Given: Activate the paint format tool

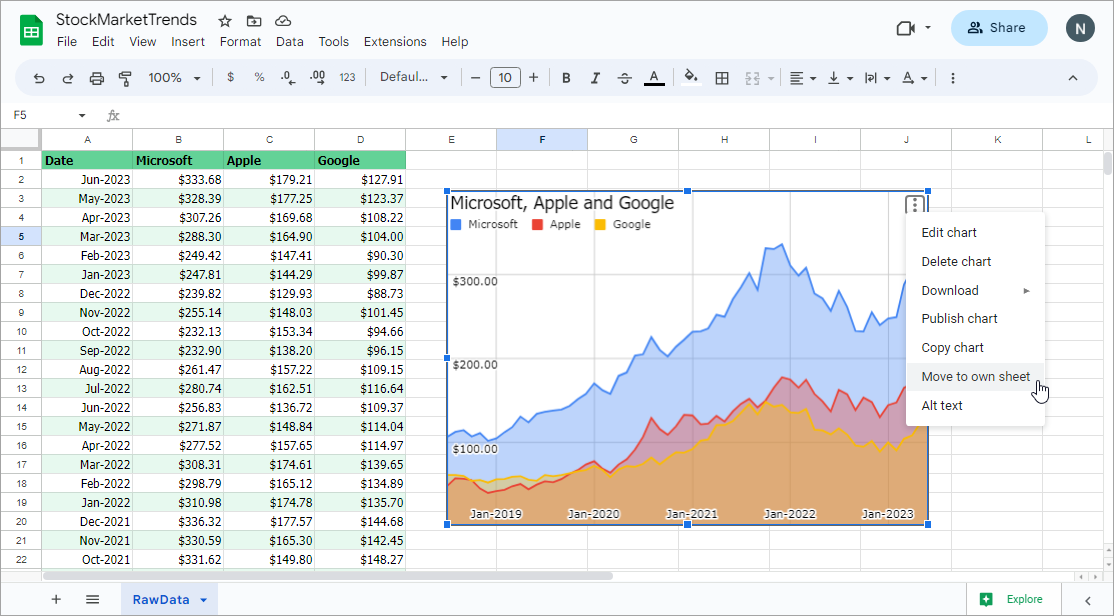Looking at the screenshot, I should (x=125, y=78).
